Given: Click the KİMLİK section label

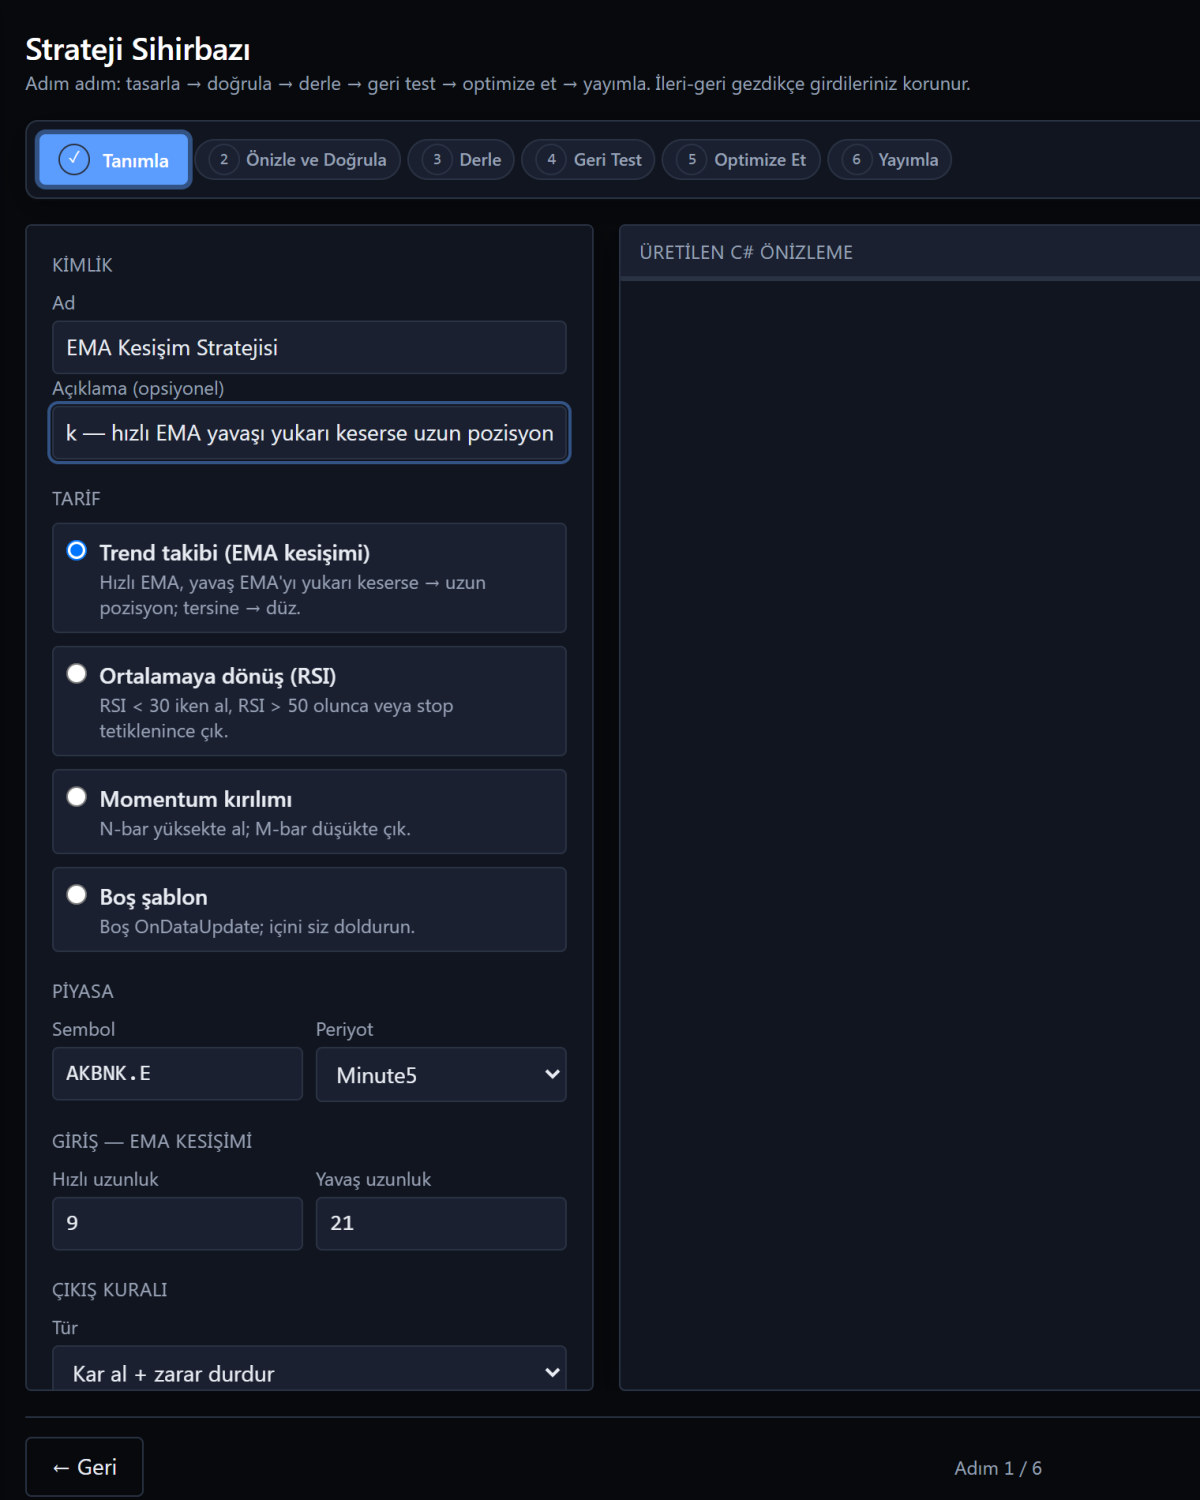Looking at the screenshot, I should point(82,265).
